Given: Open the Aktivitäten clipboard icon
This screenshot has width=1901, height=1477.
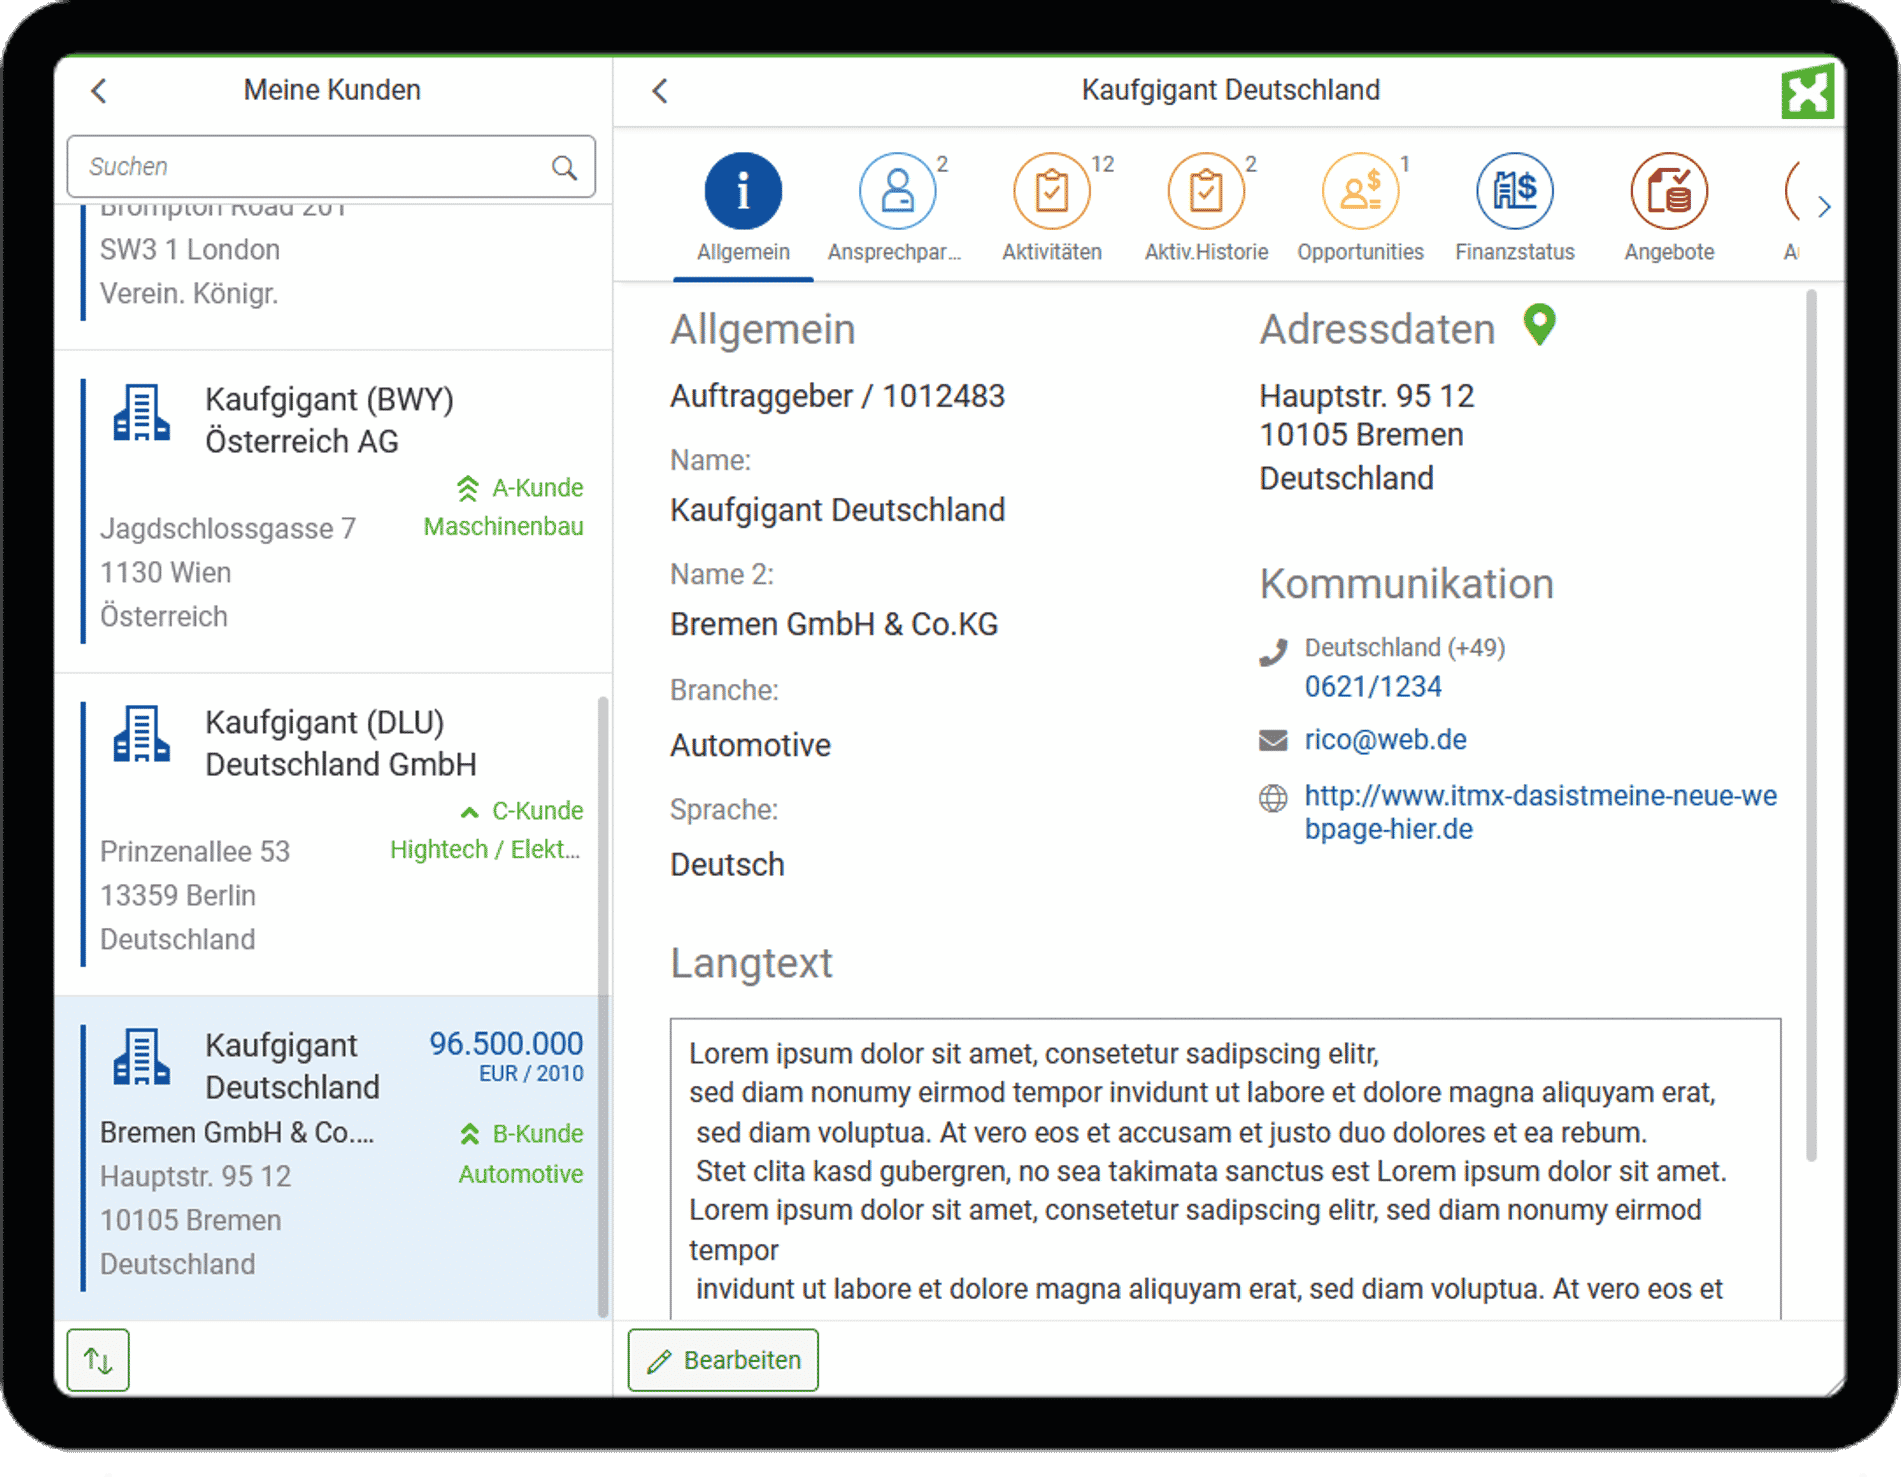Looking at the screenshot, I should [1051, 191].
